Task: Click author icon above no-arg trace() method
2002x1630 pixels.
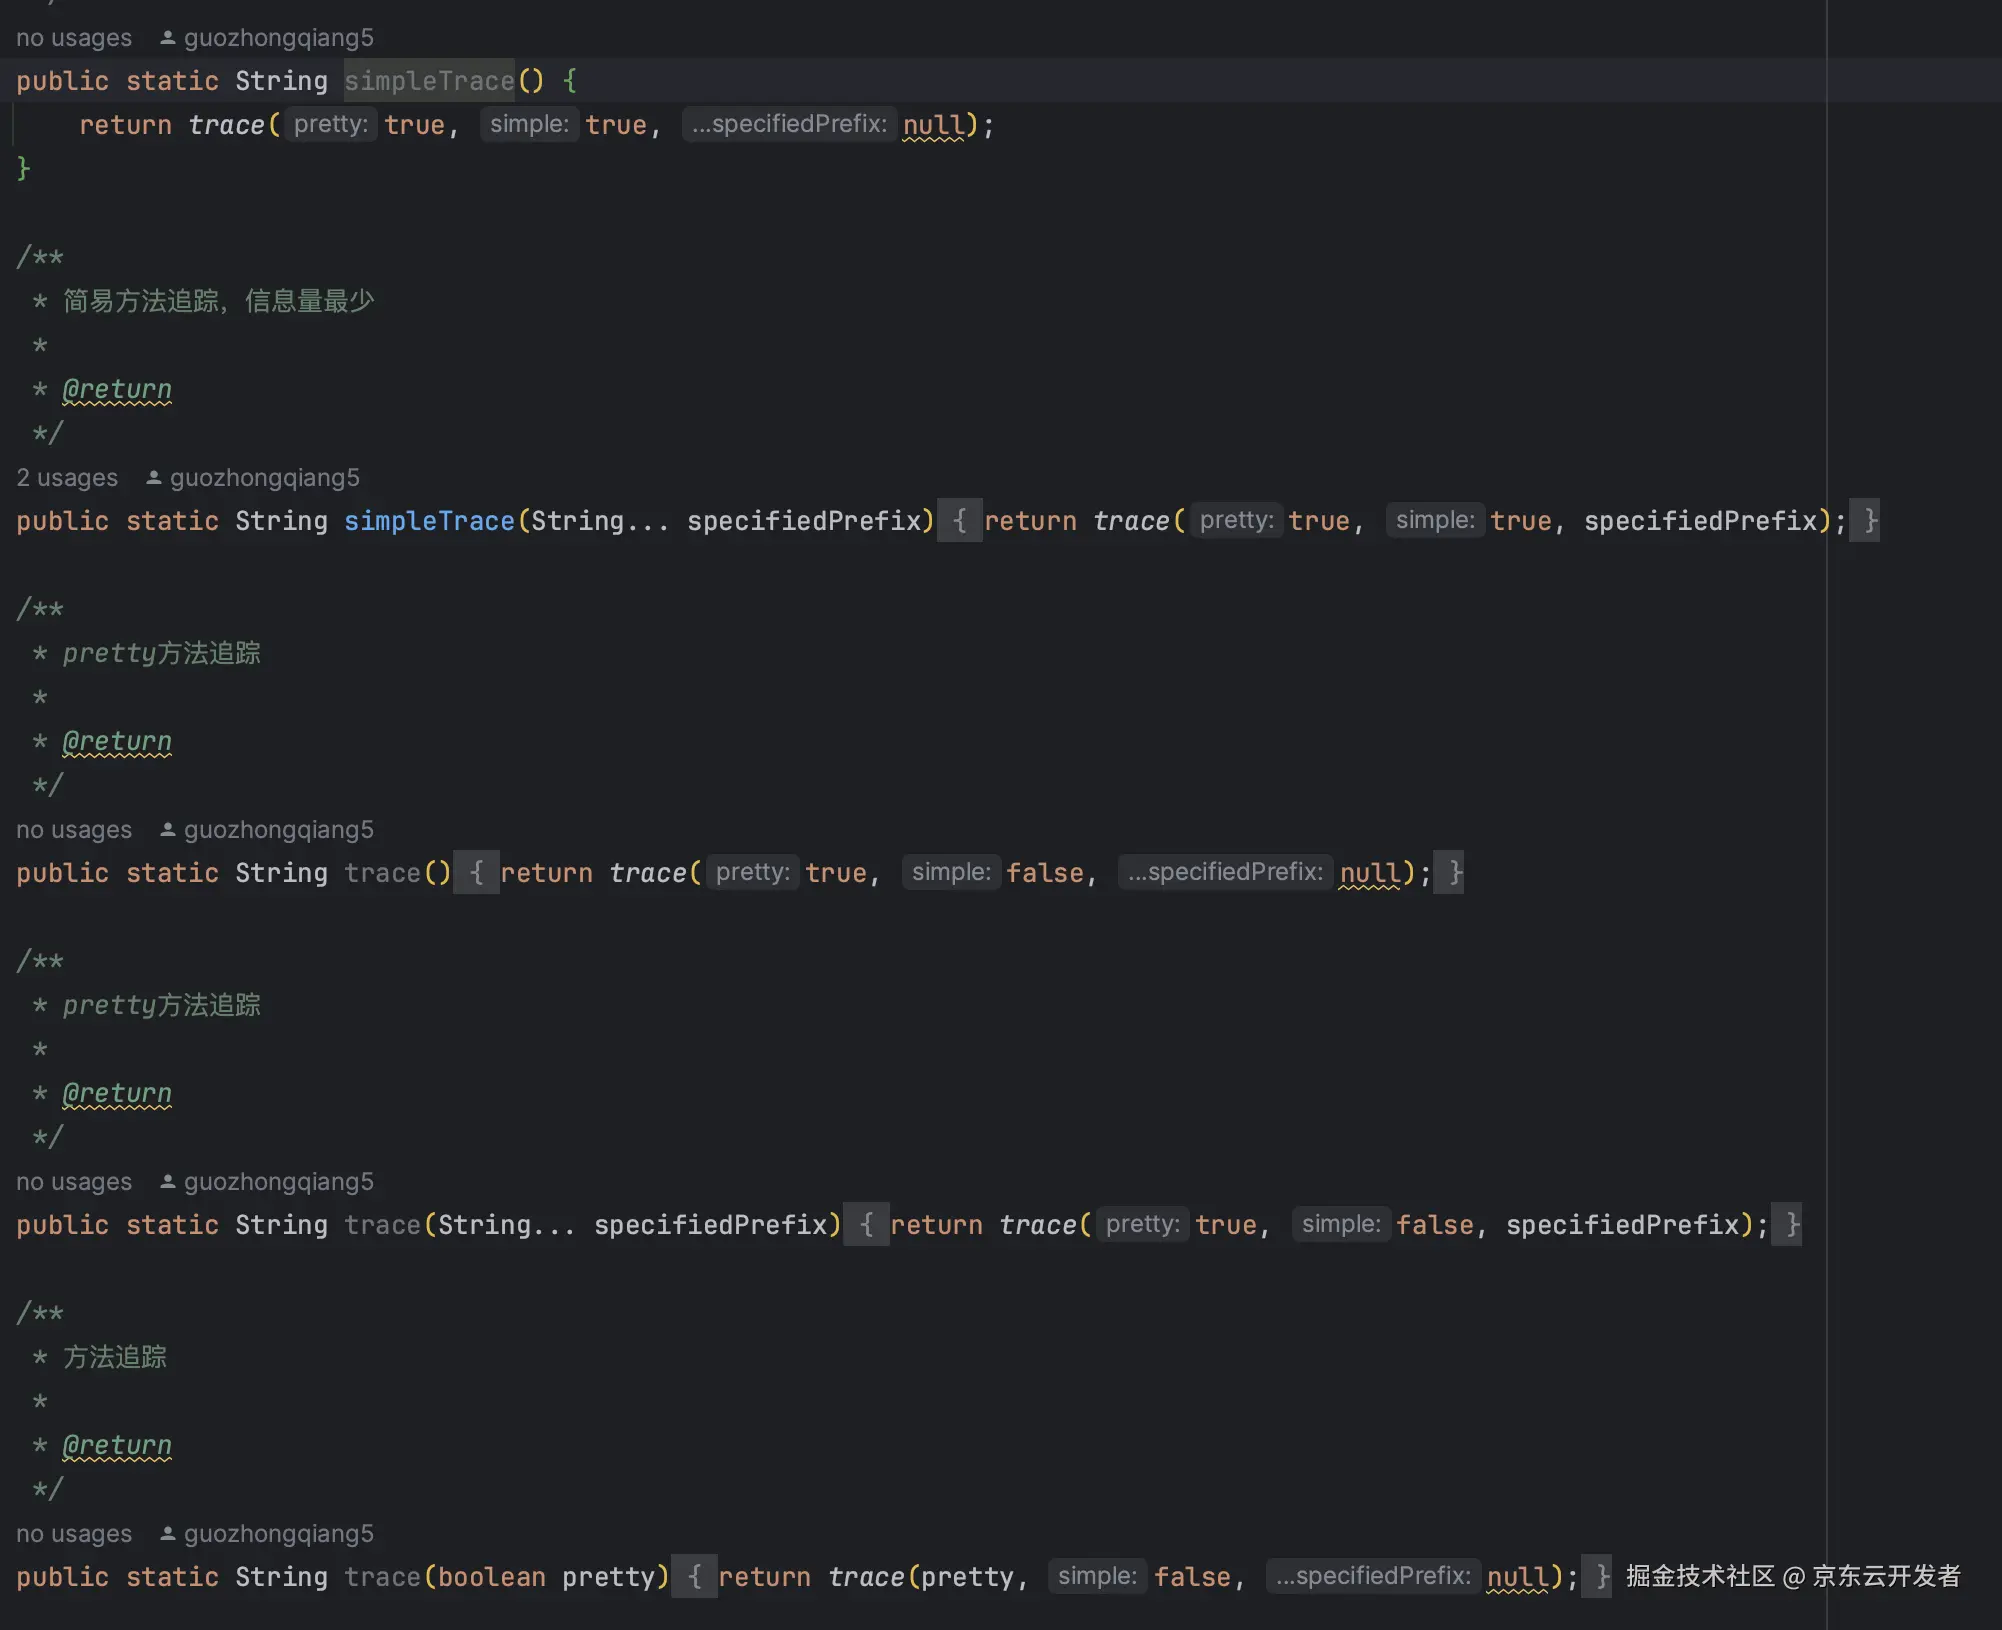Action: pyautogui.click(x=168, y=830)
